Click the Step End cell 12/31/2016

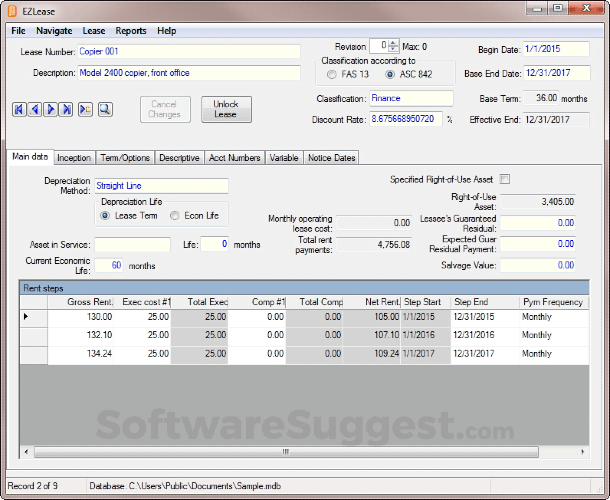click(485, 335)
